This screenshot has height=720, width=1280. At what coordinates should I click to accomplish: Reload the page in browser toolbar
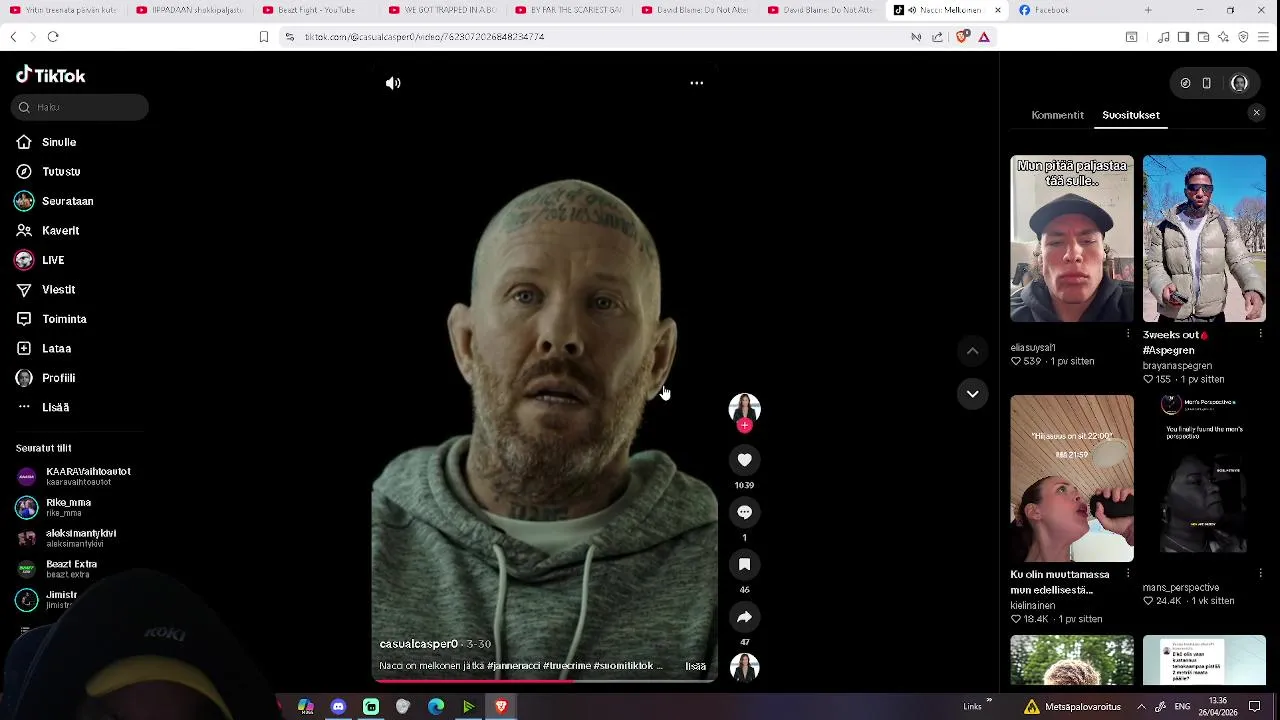pos(53,37)
